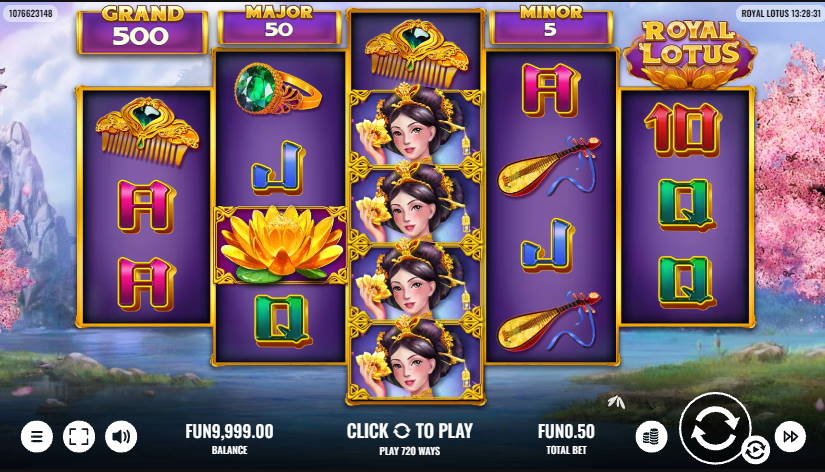Open the coin stack bet settings
Viewport: 825px width, 472px height.
coord(651,436)
